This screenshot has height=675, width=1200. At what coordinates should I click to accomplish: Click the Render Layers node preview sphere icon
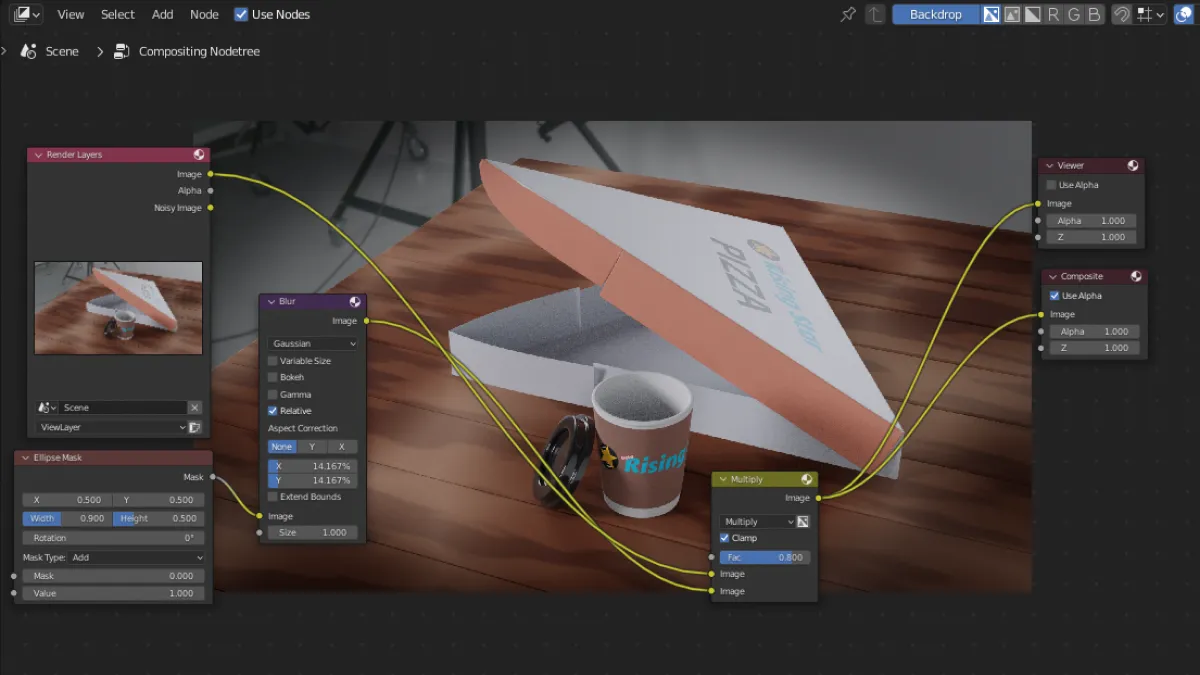(199, 155)
